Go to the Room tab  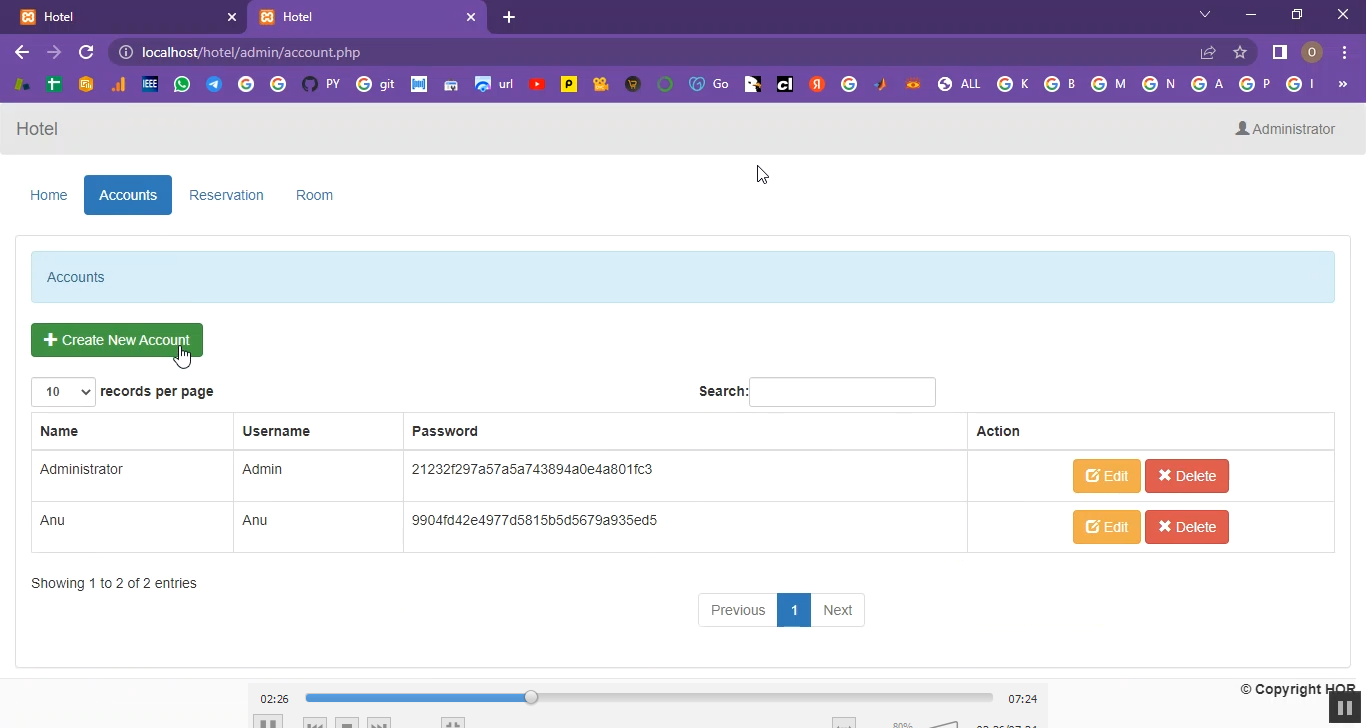tap(314, 195)
